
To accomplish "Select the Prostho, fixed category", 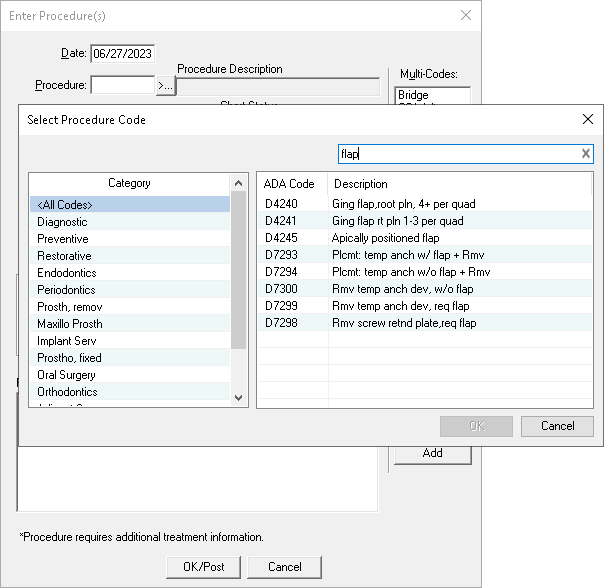I will (x=130, y=357).
